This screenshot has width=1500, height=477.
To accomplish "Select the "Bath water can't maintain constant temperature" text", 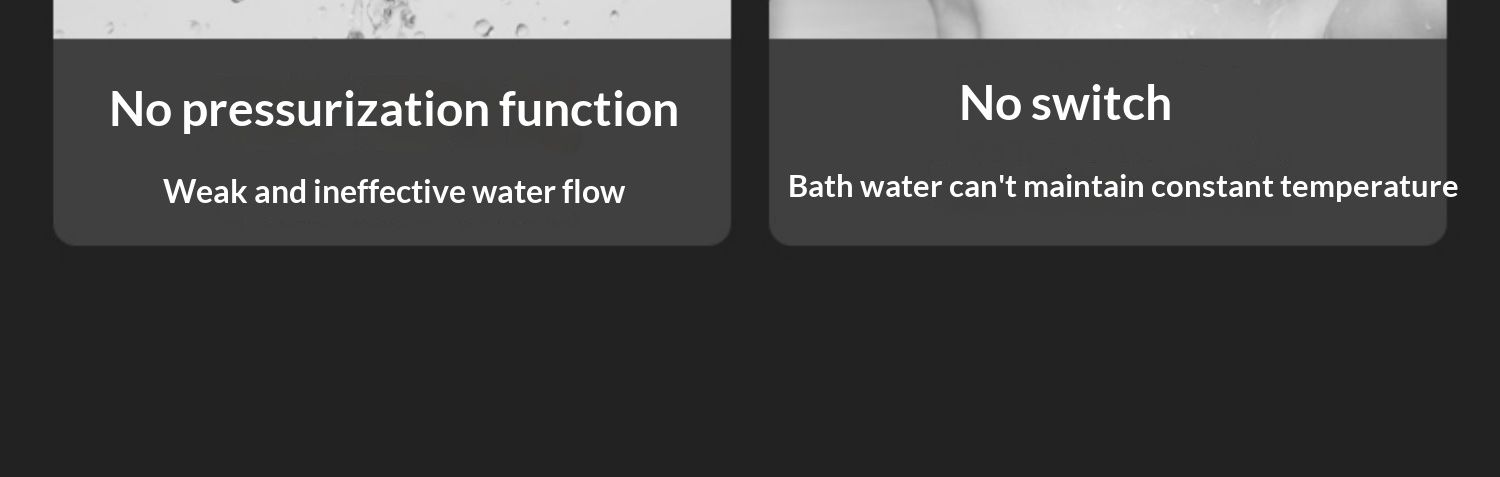I will 1122,187.
